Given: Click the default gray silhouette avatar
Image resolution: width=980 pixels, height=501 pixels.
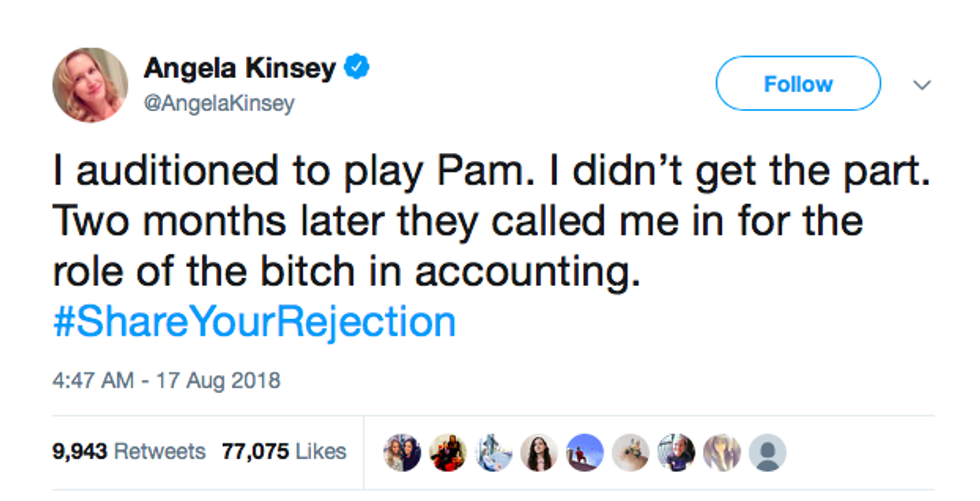Looking at the screenshot, I should 767,452.
